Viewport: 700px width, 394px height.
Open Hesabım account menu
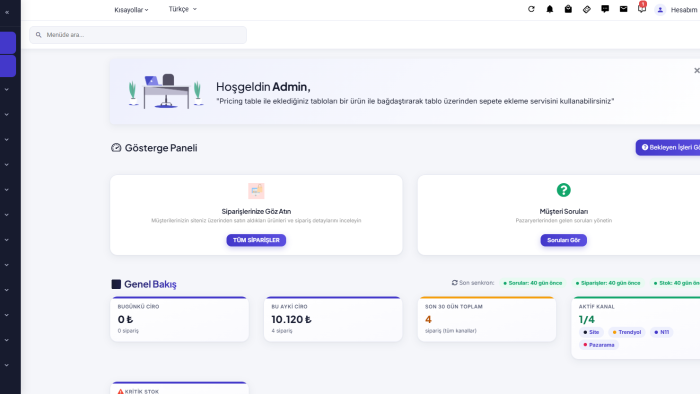[x=684, y=10]
